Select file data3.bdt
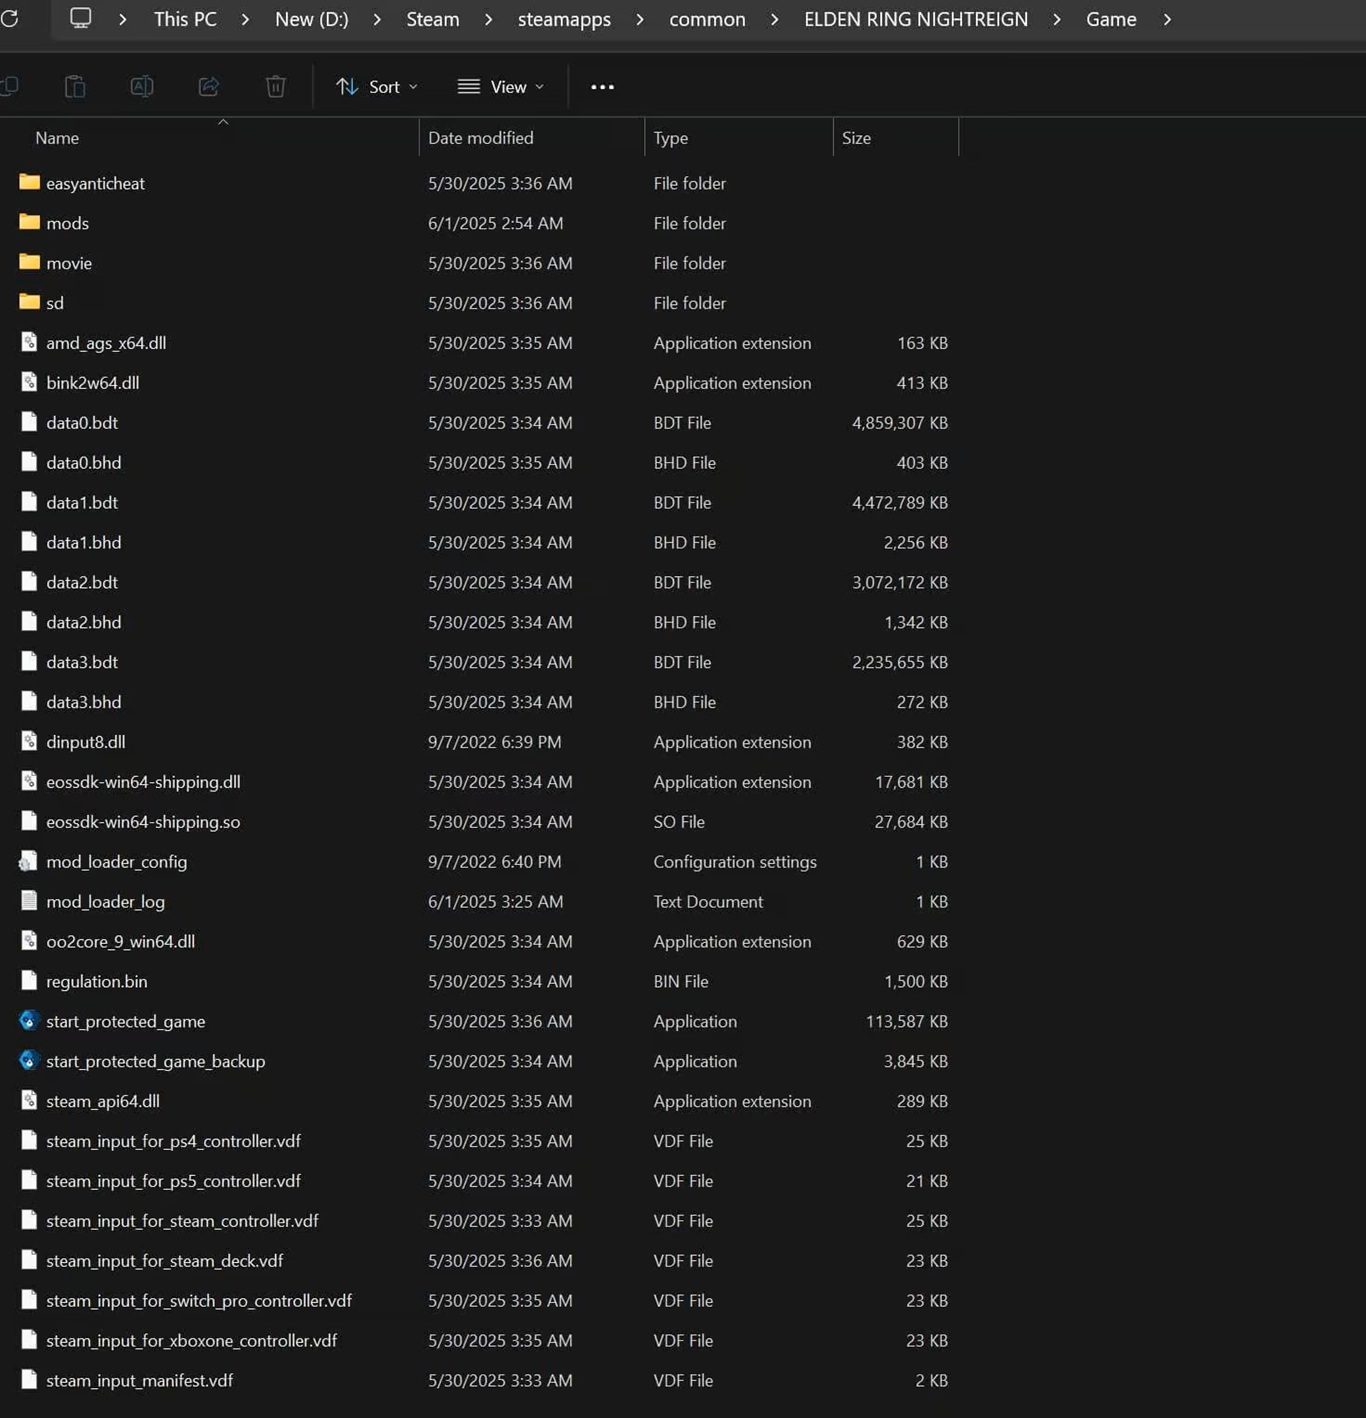This screenshot has width=1366, height=1418. [82, 662]
